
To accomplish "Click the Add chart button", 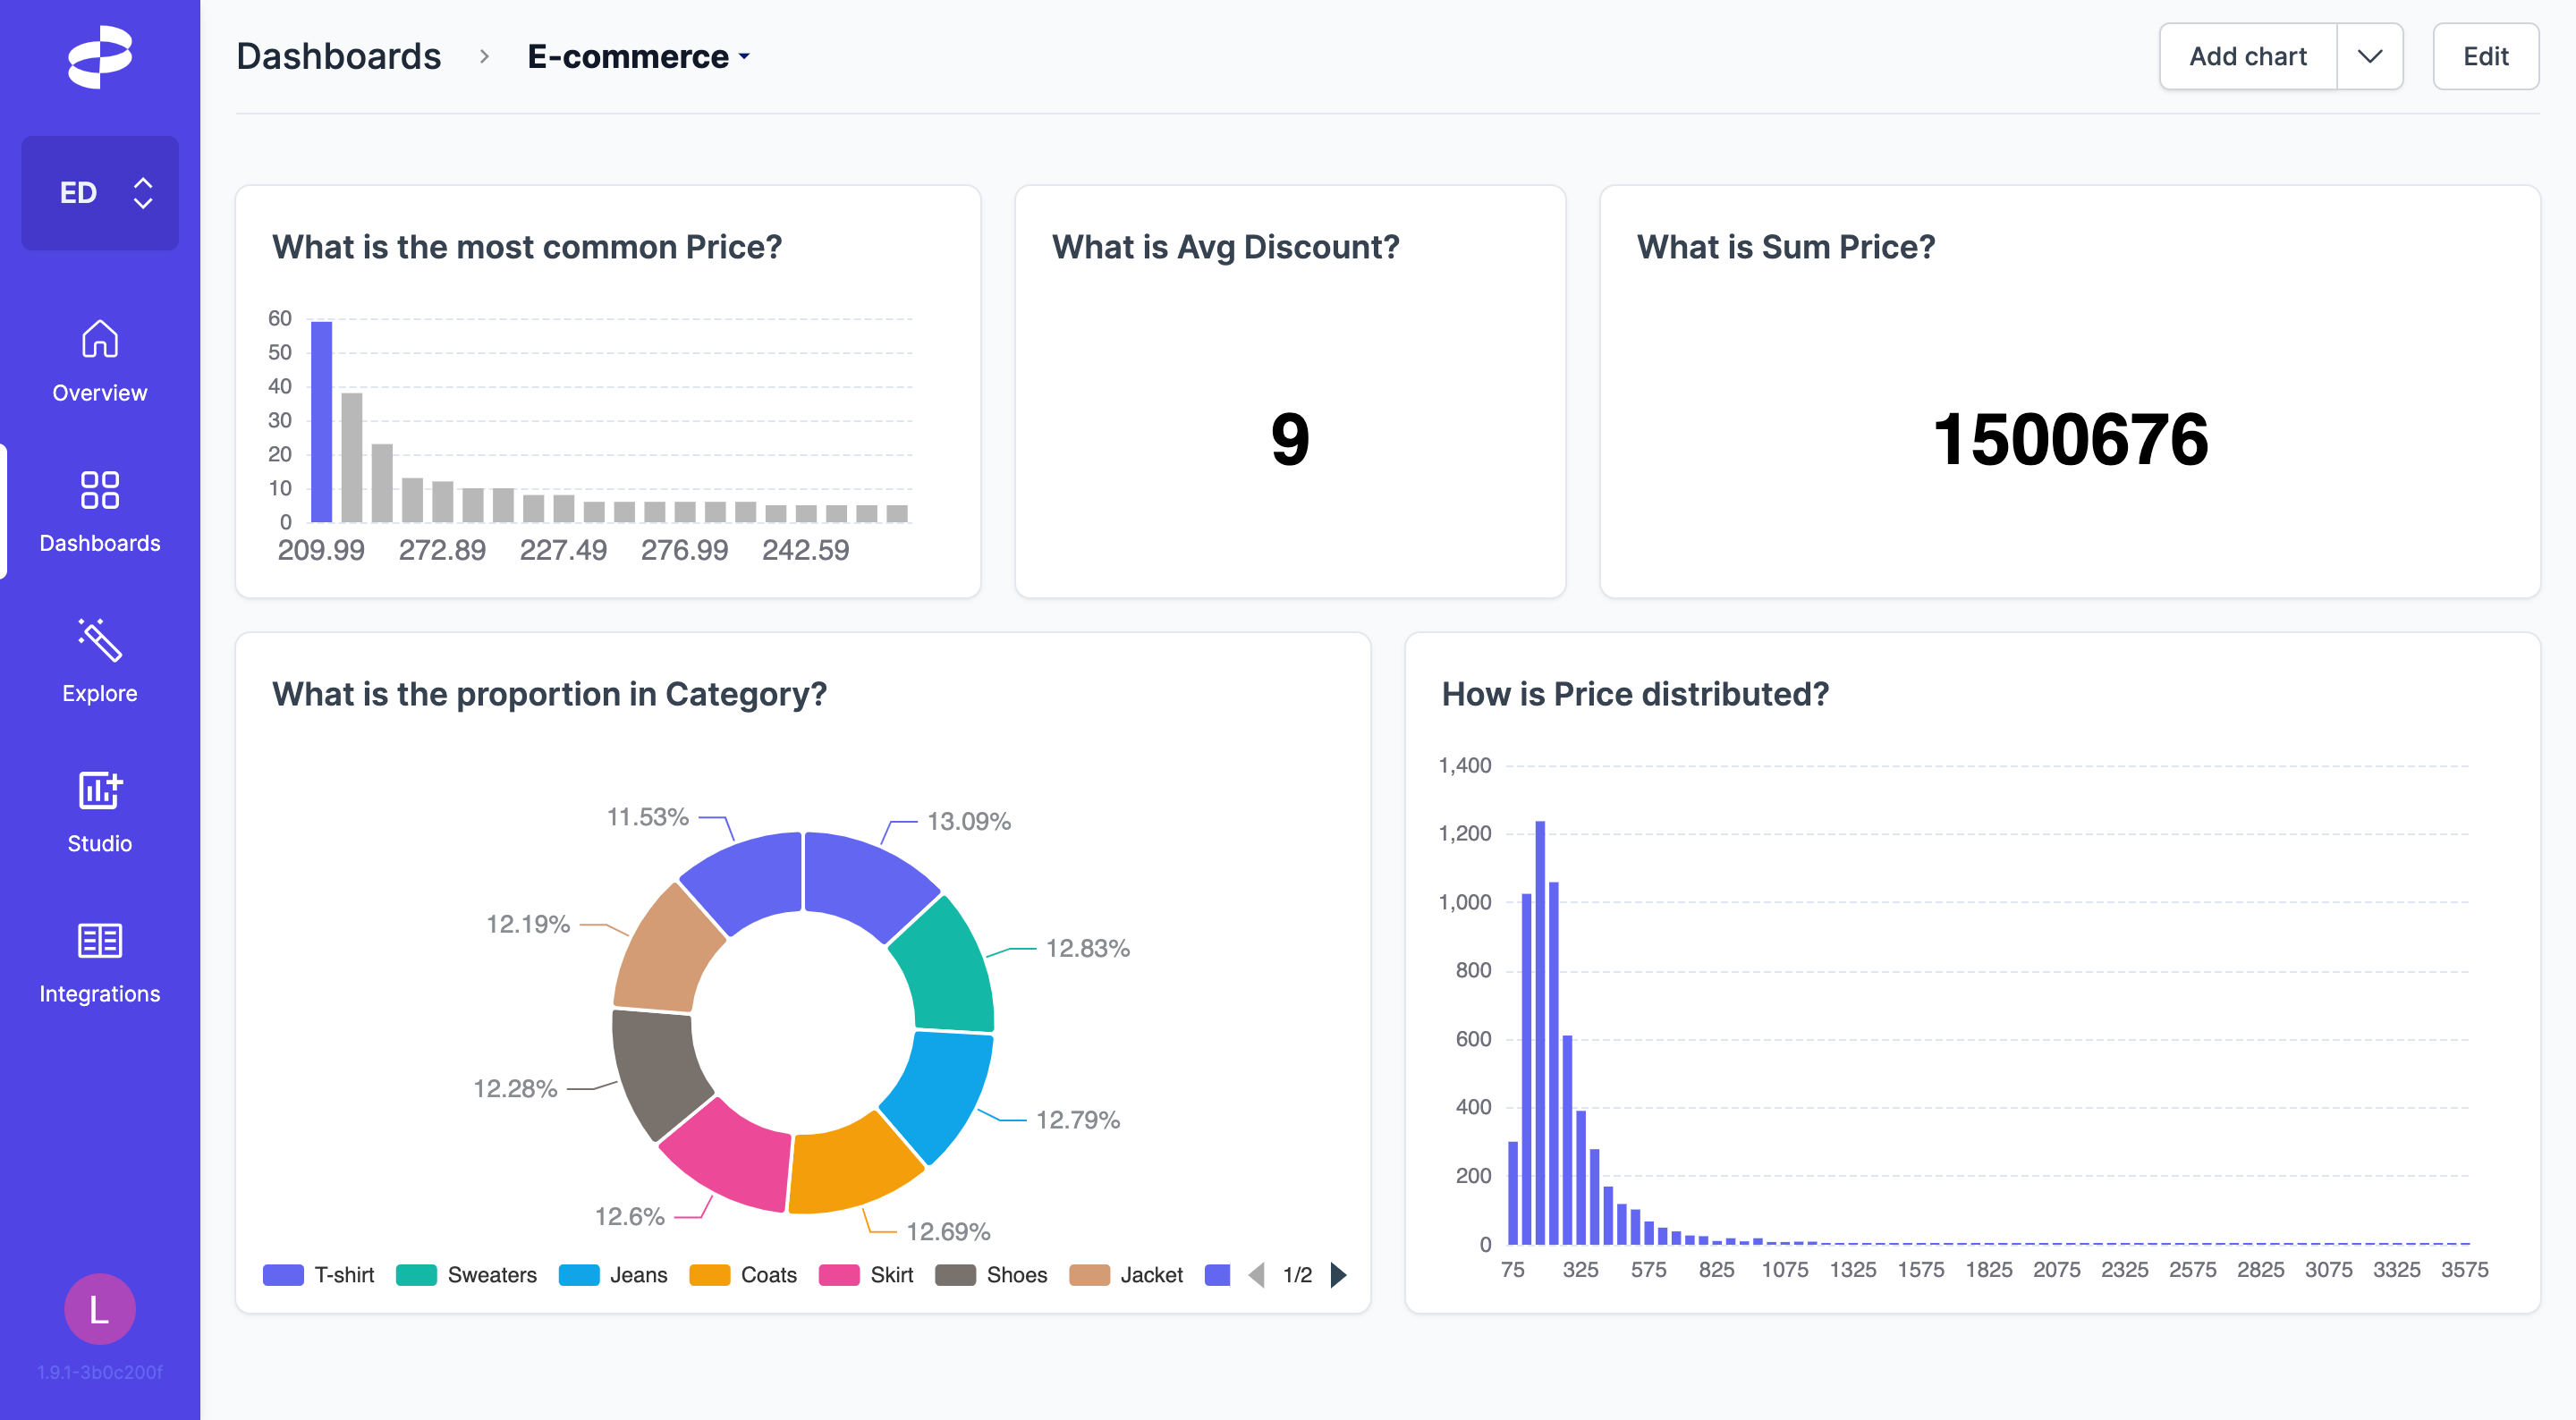I will coord(2247,57).
